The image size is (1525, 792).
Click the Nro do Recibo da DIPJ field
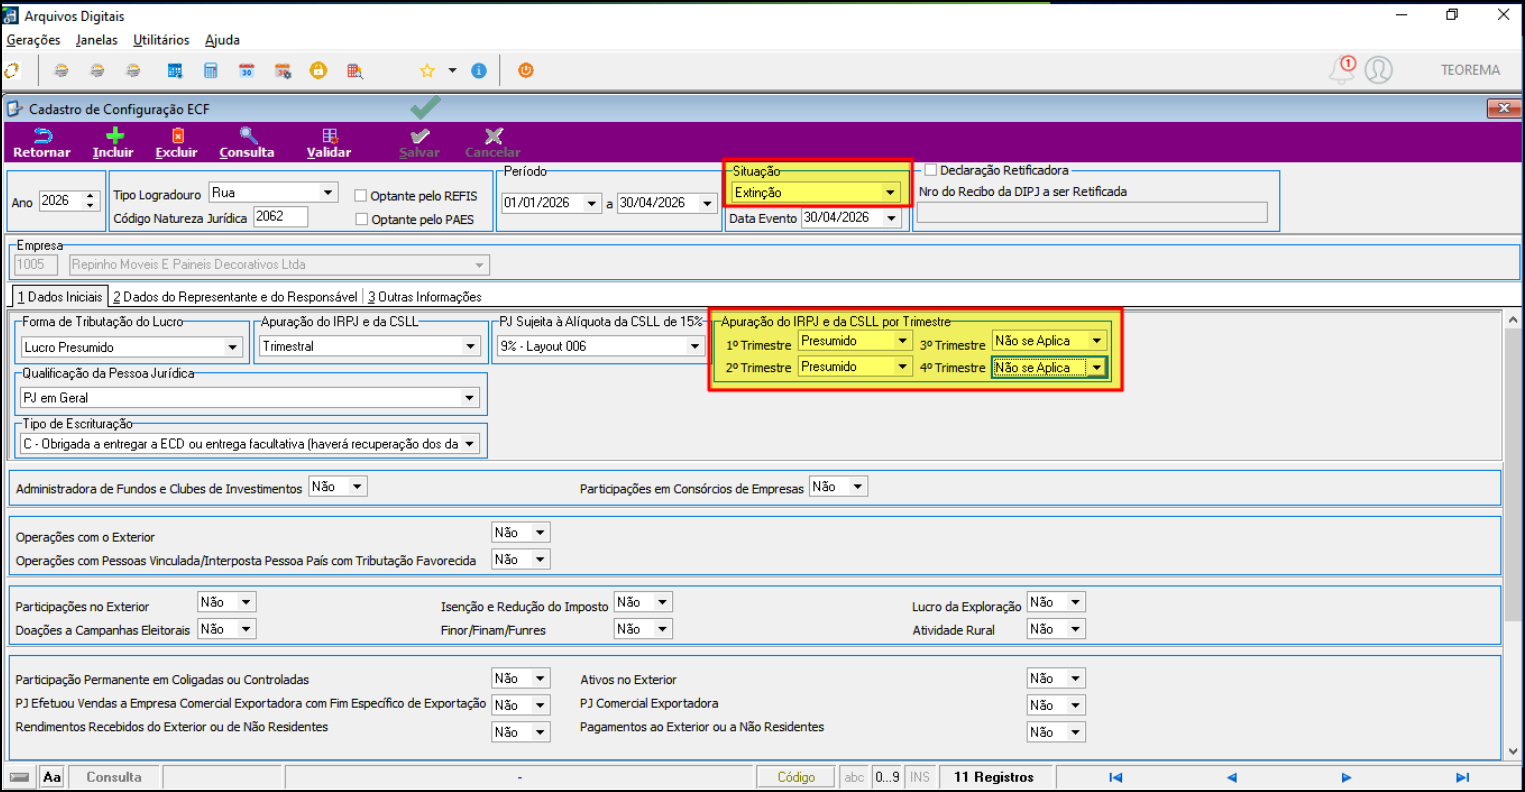click(x=1092, y=212)
